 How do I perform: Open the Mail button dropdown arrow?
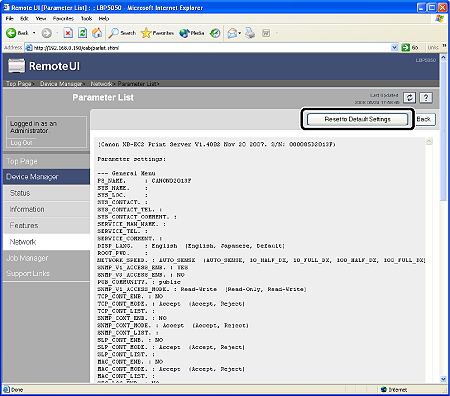pyautogui.click(x=239, y=33)
